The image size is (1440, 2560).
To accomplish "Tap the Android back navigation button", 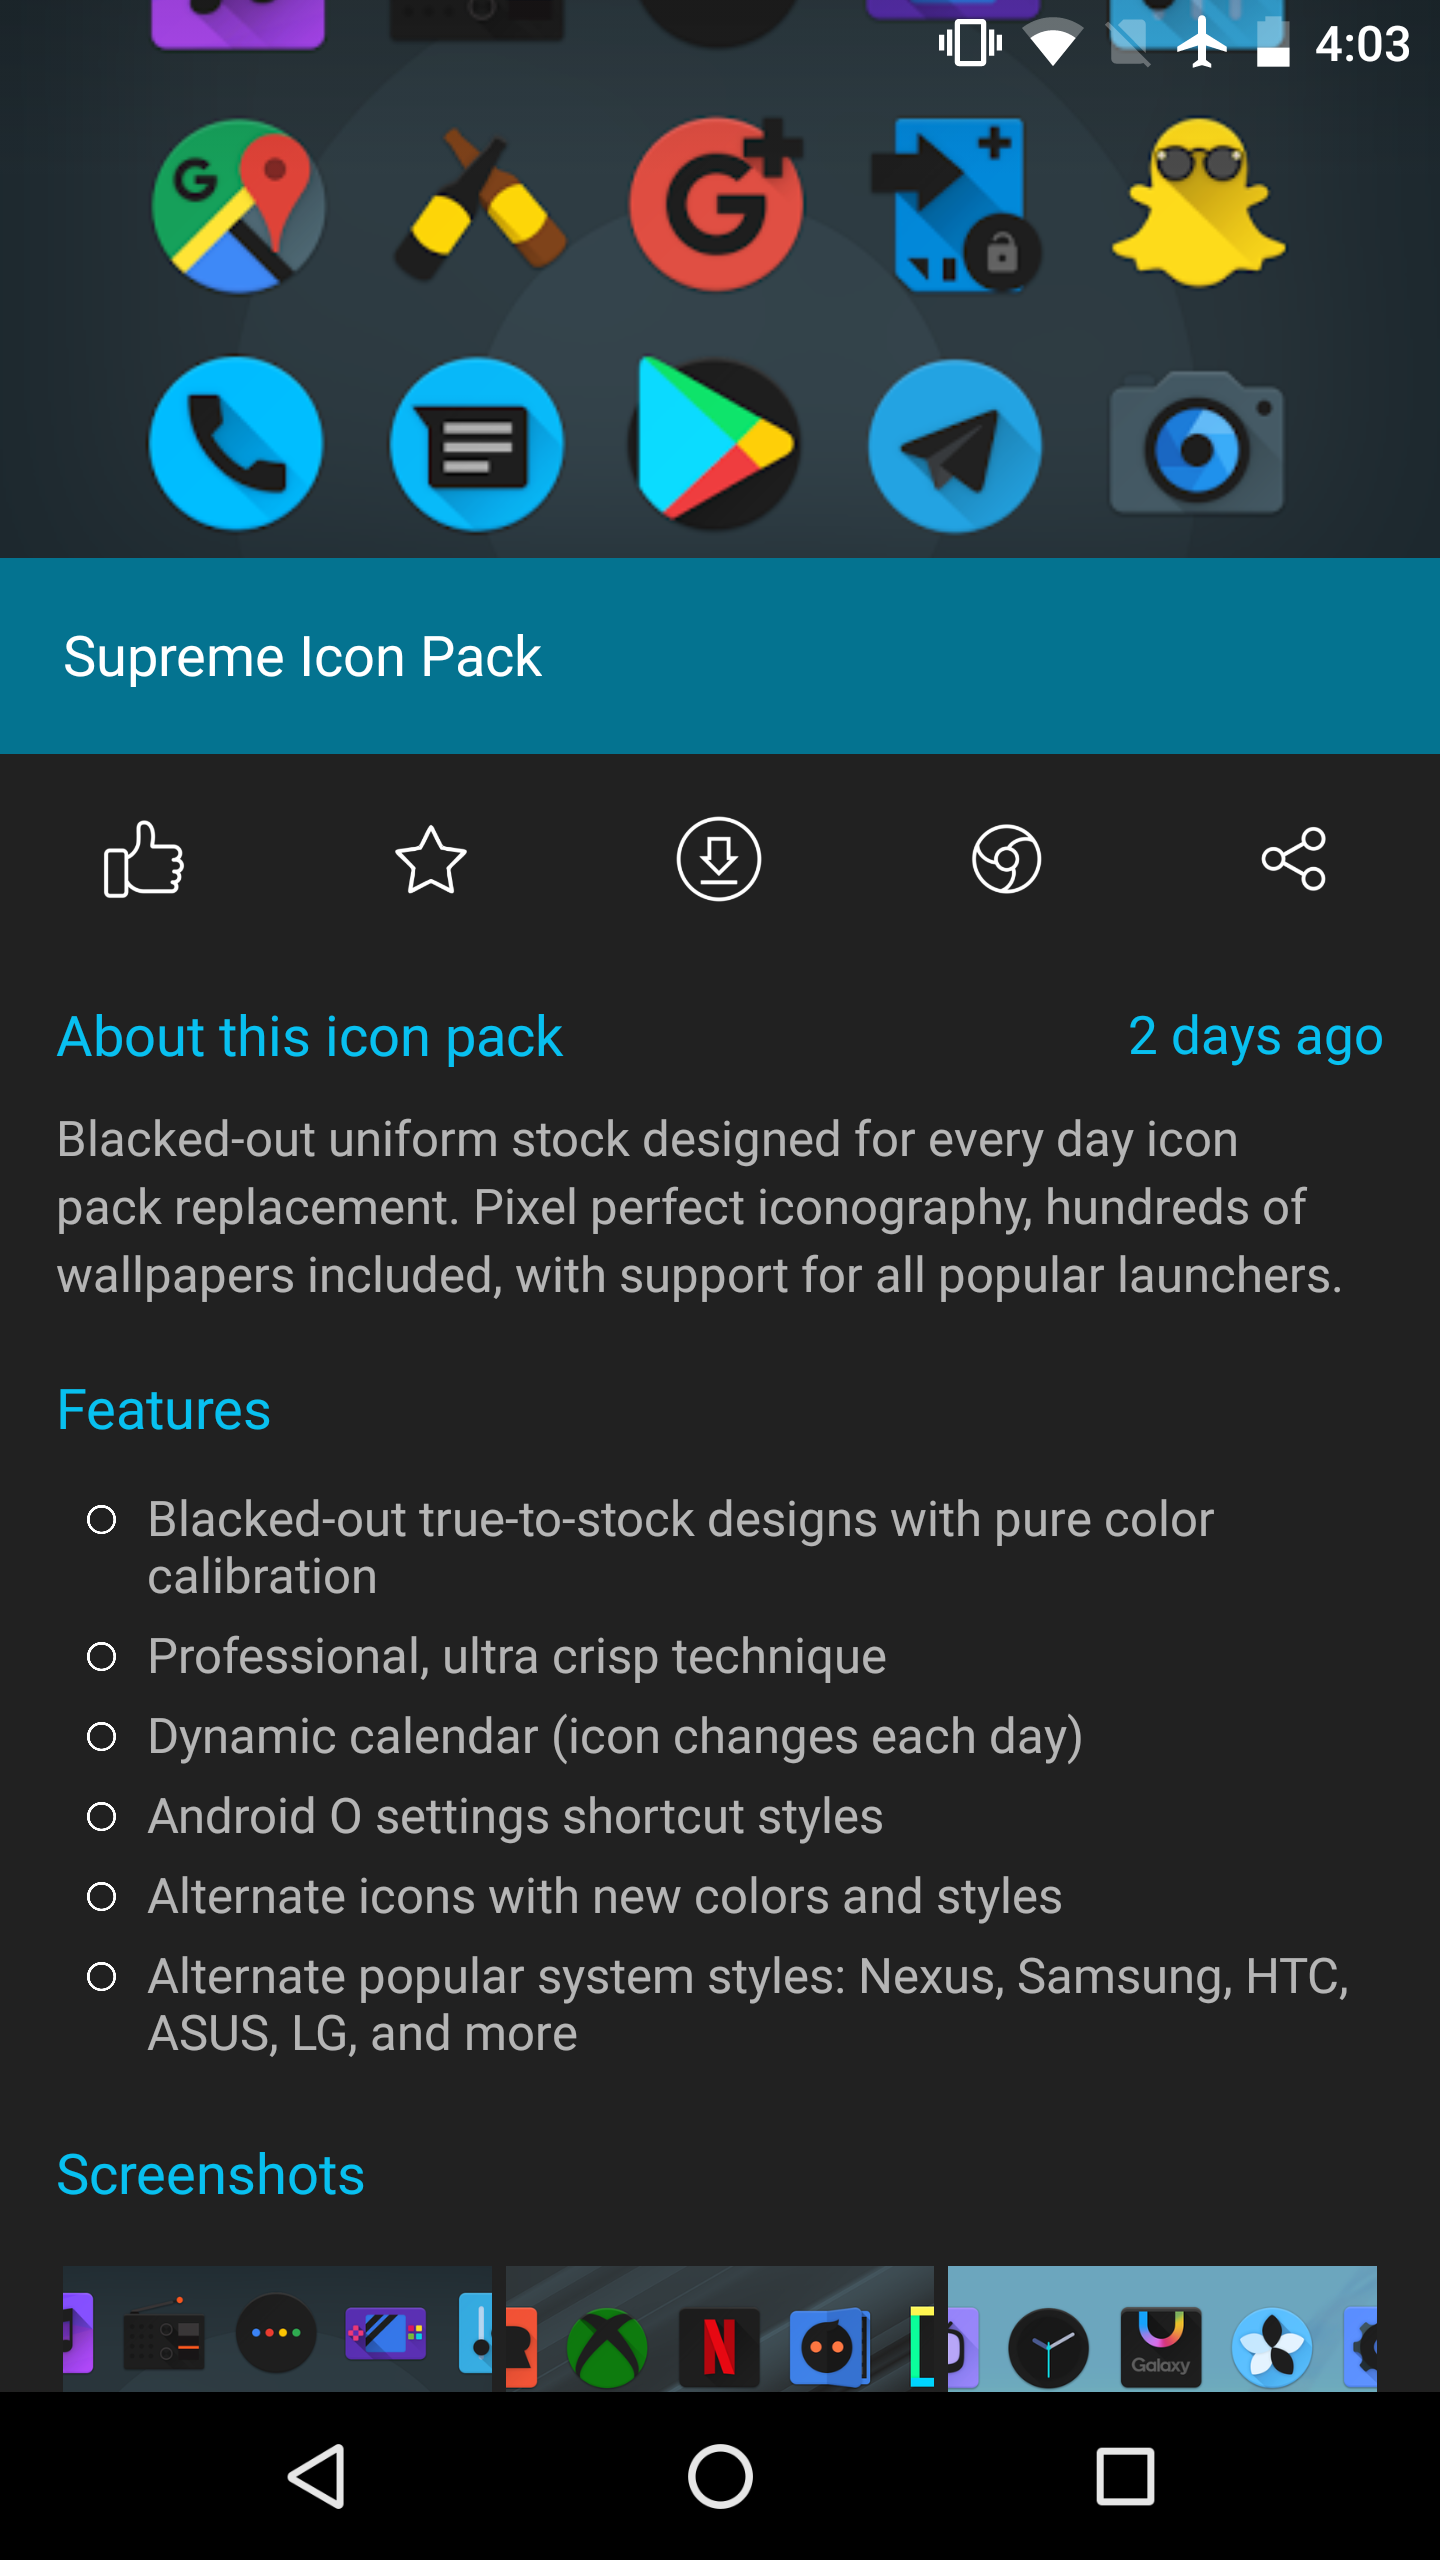I will pos(317,2476).
